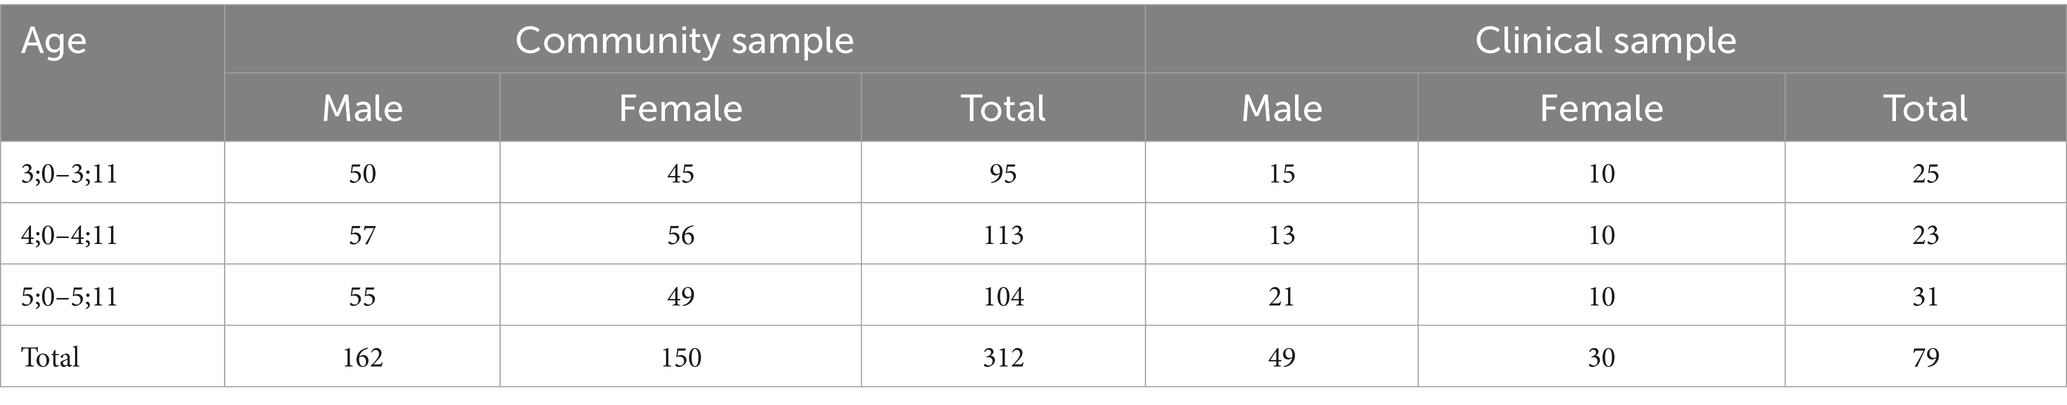Click the Age column header
Screen dimensions: 2067x405
coord(54,42)
